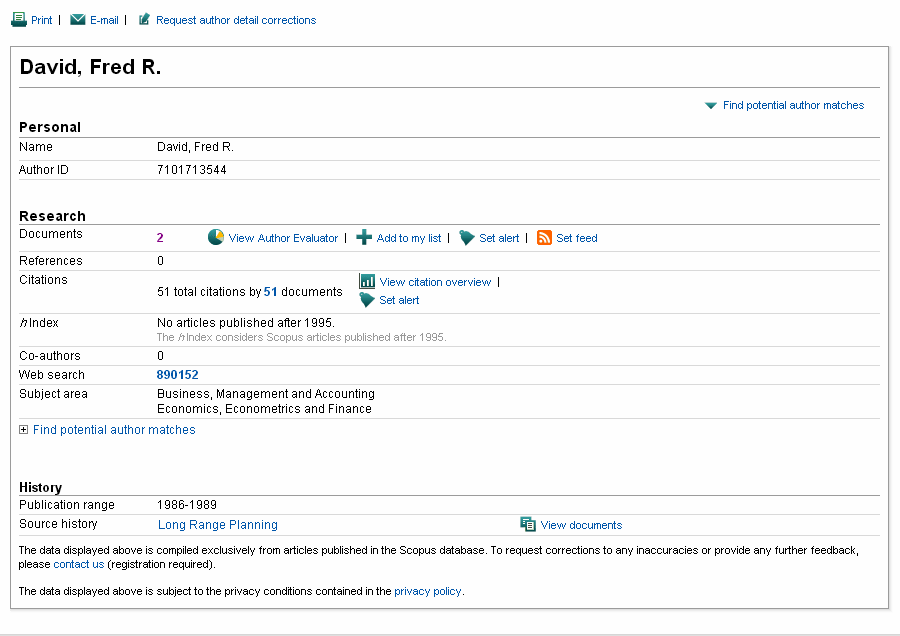The image size is (900, 636).
Task: Click the Documents row alert icon
Action: point(466,238)
